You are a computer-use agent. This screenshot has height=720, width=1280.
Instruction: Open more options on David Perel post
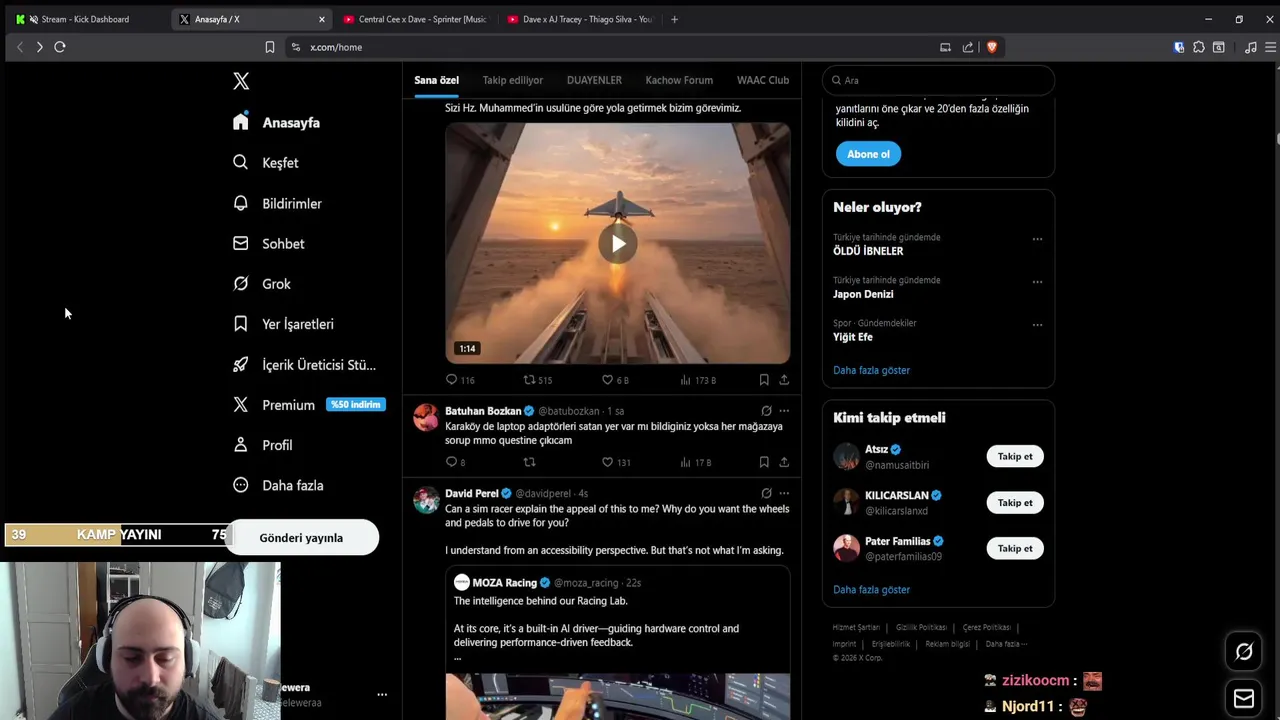tap(784, 493)
